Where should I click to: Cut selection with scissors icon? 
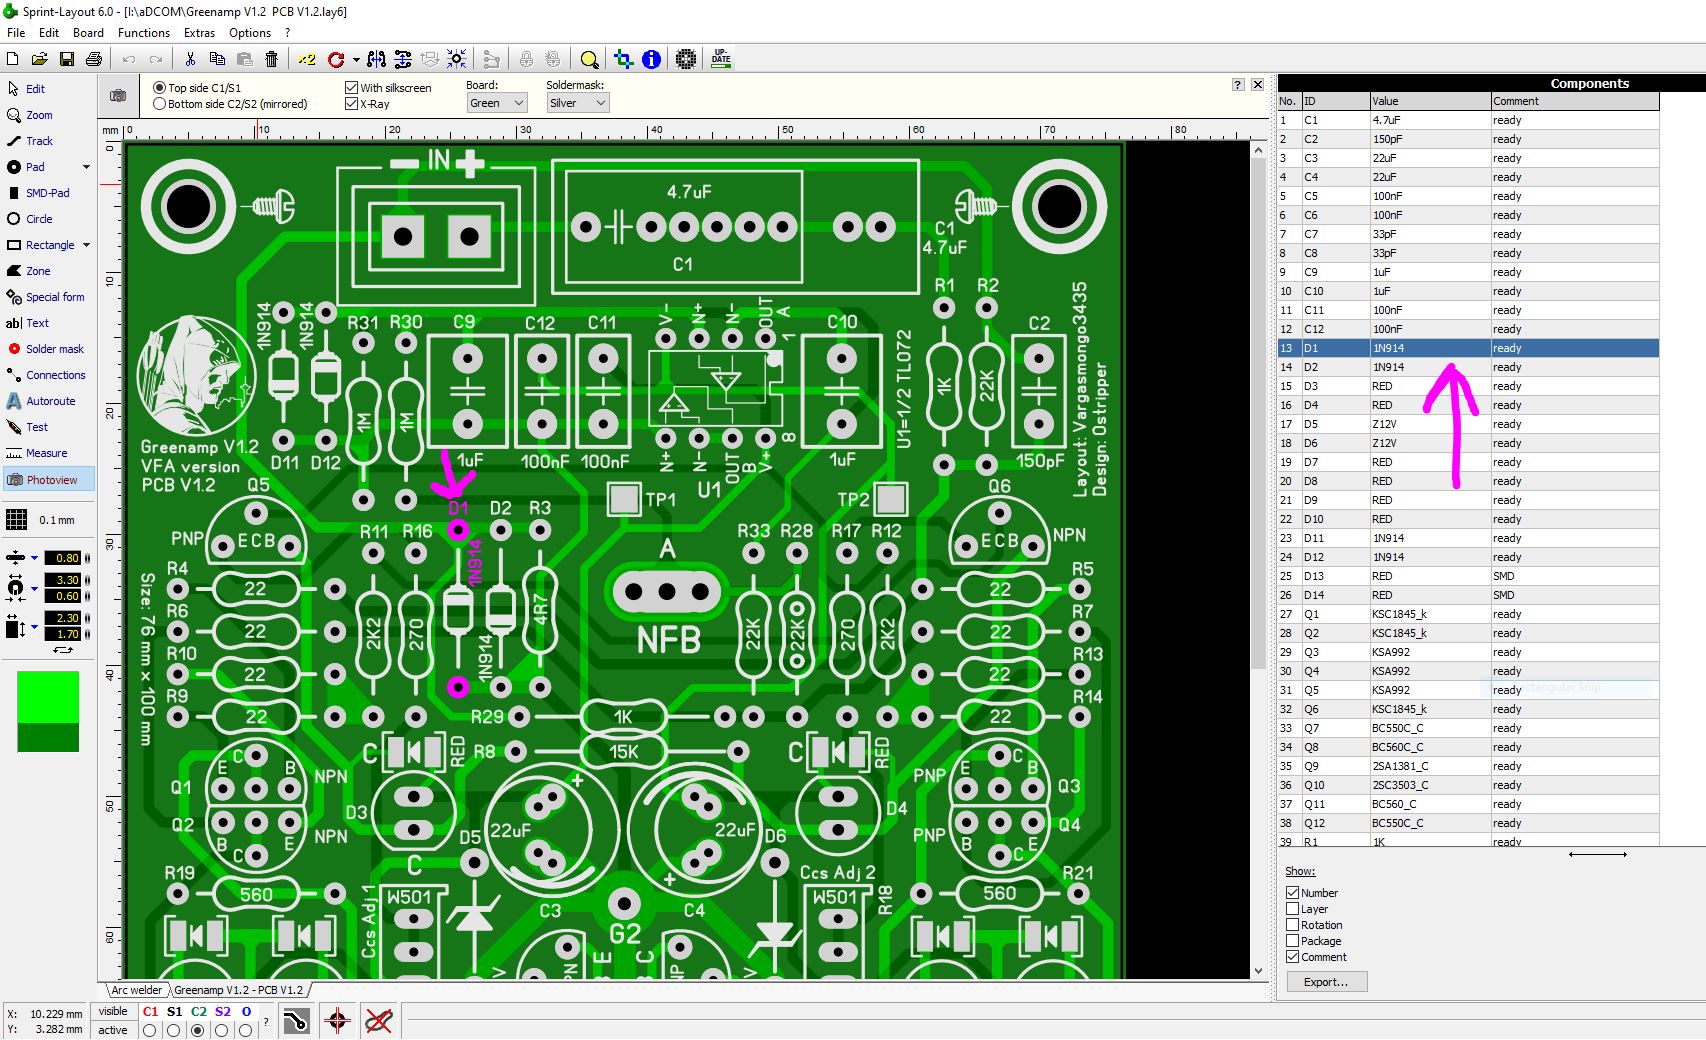click(190, 59)
